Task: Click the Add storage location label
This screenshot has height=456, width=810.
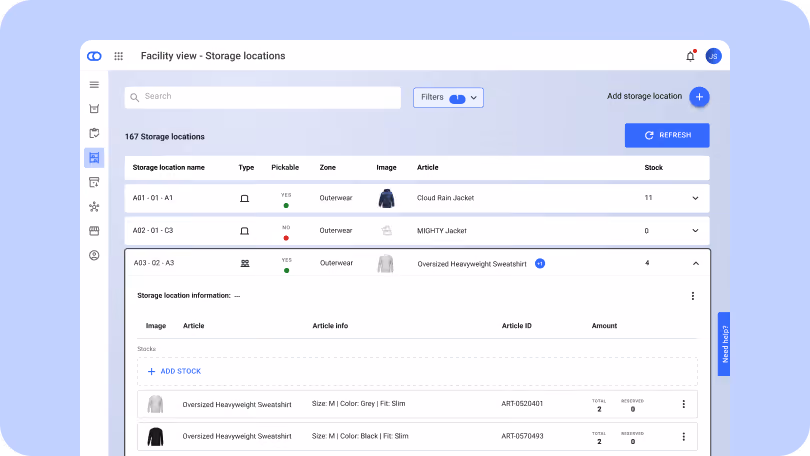Action: click(x=644, y=96)
